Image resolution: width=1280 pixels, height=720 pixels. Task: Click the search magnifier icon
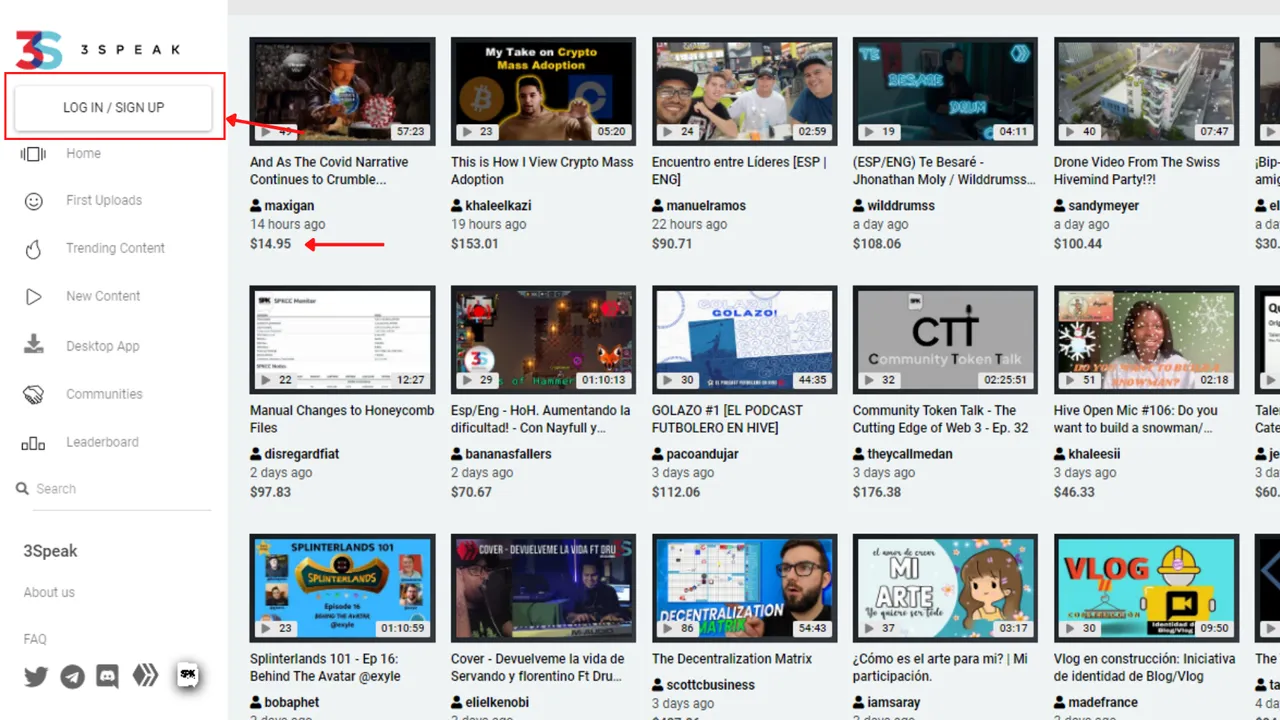click(x=22, y=488)
